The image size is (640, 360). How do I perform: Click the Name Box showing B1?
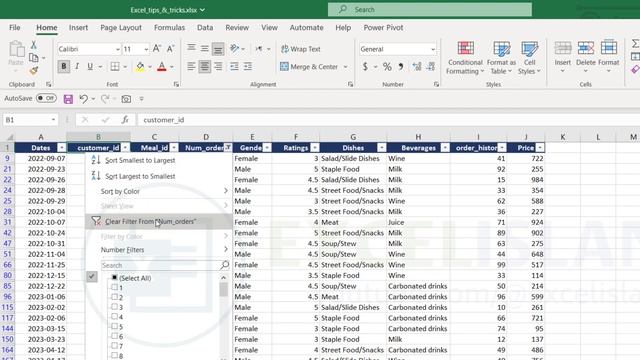click(30, 120)
